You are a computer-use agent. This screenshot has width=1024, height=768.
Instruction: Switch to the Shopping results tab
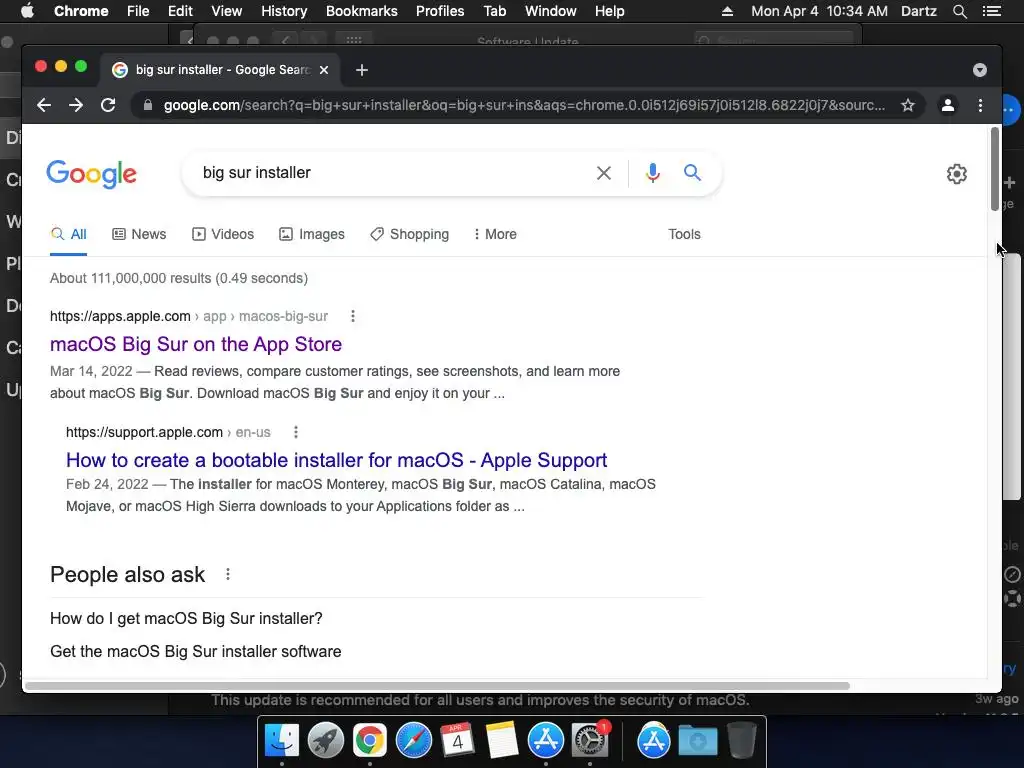click(x=409, y=234)
